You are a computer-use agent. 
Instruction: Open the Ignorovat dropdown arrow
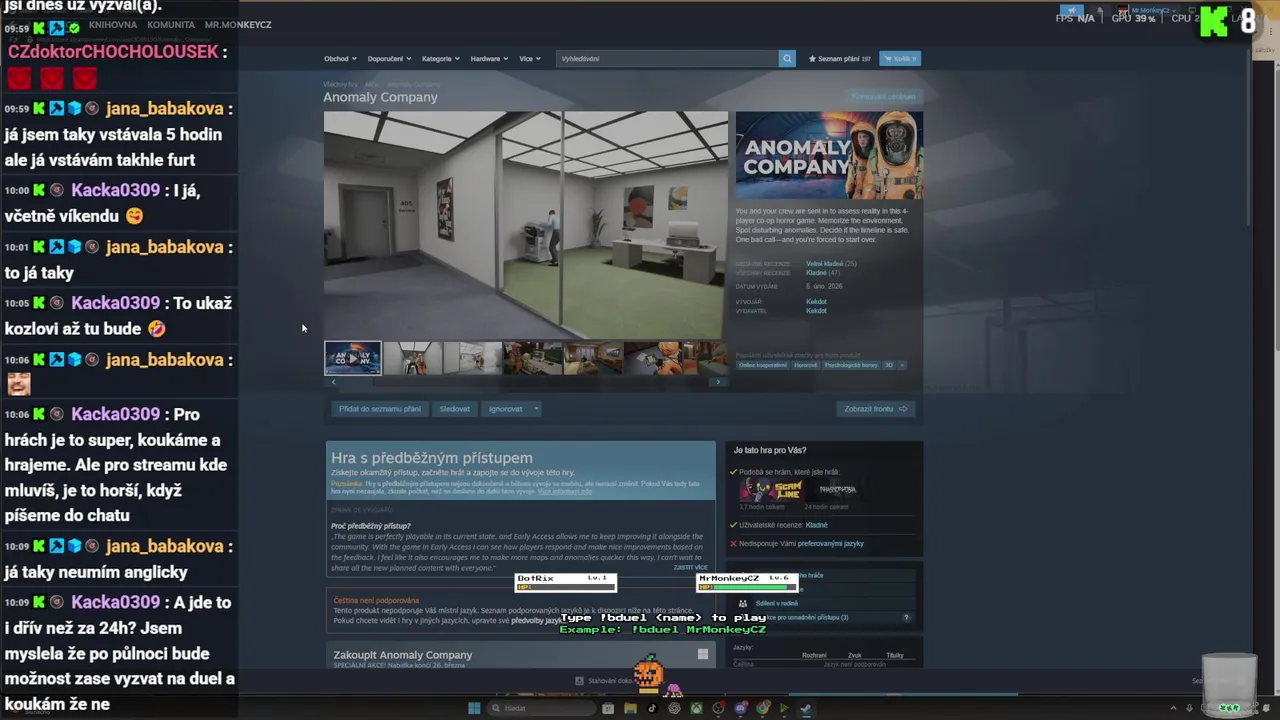[x=536, y=408]
